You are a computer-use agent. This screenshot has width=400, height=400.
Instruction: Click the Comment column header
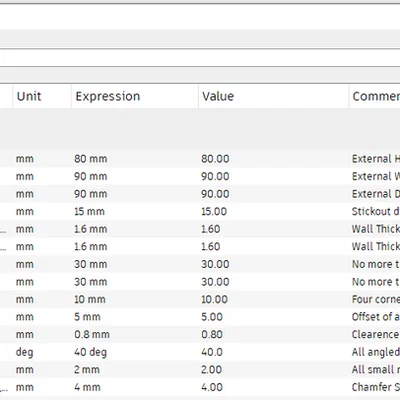(375, 96)
